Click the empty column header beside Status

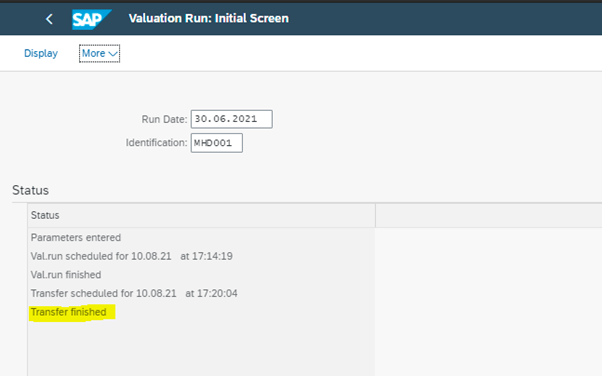click(x=488, y=215)
